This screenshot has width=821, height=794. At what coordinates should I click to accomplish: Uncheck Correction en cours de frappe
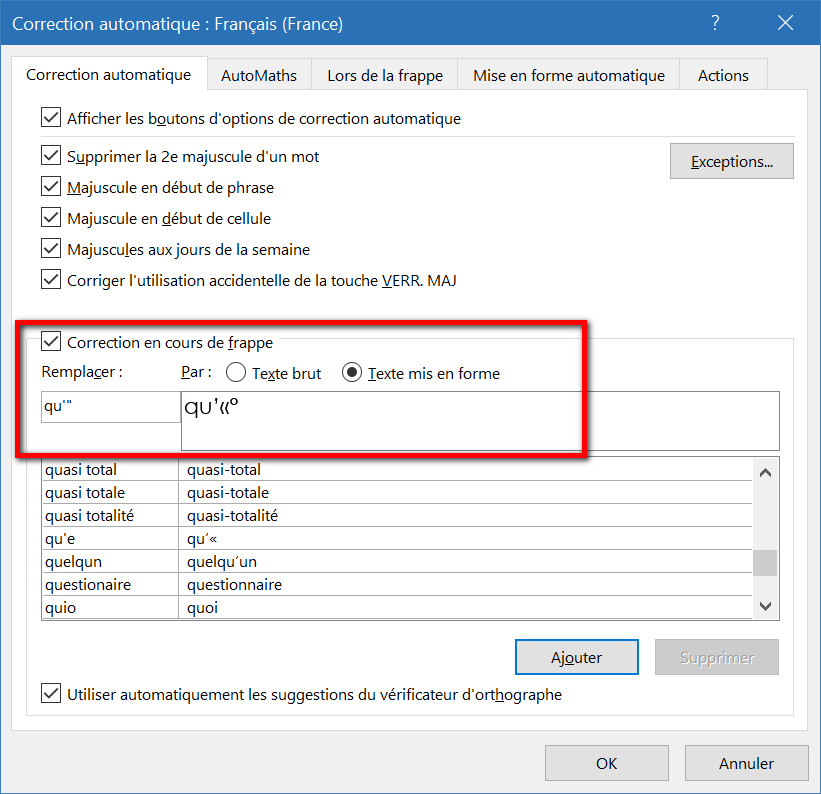[51, 342]
